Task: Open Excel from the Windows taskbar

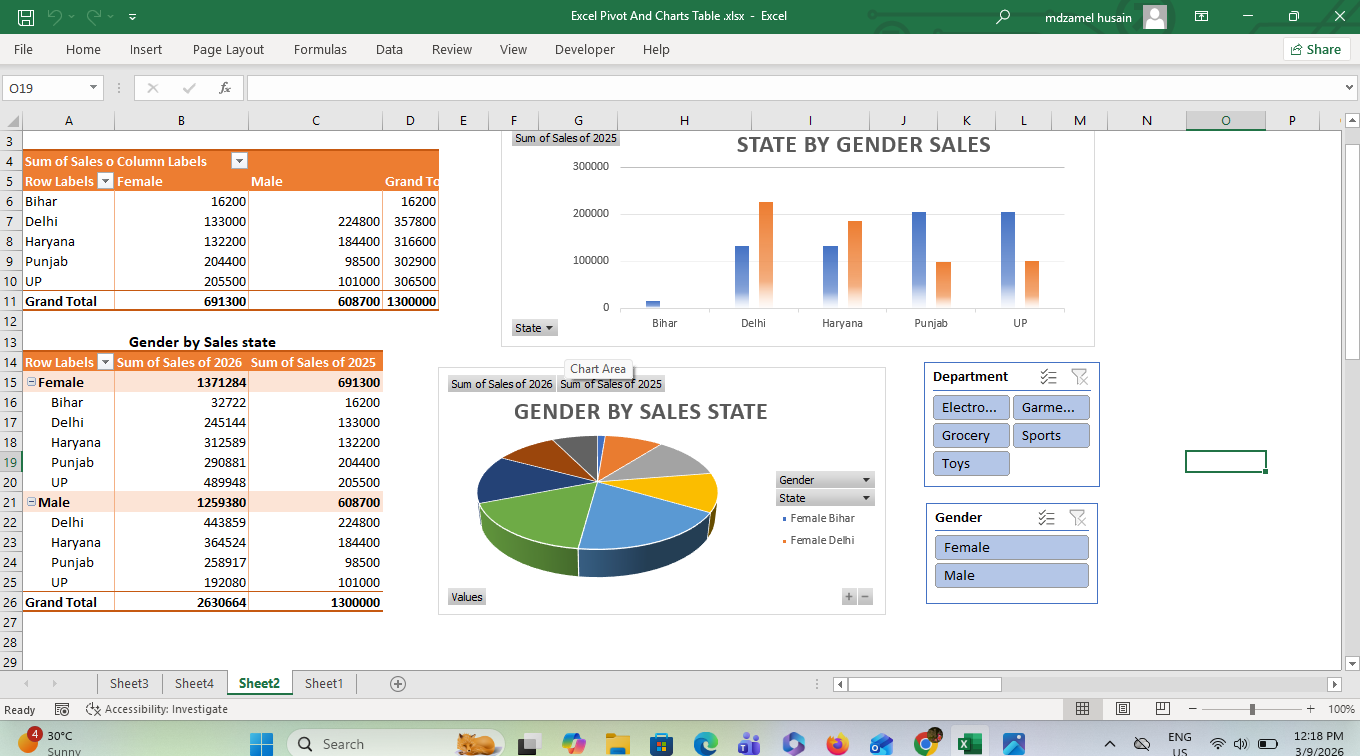Action: coord(968,744)
